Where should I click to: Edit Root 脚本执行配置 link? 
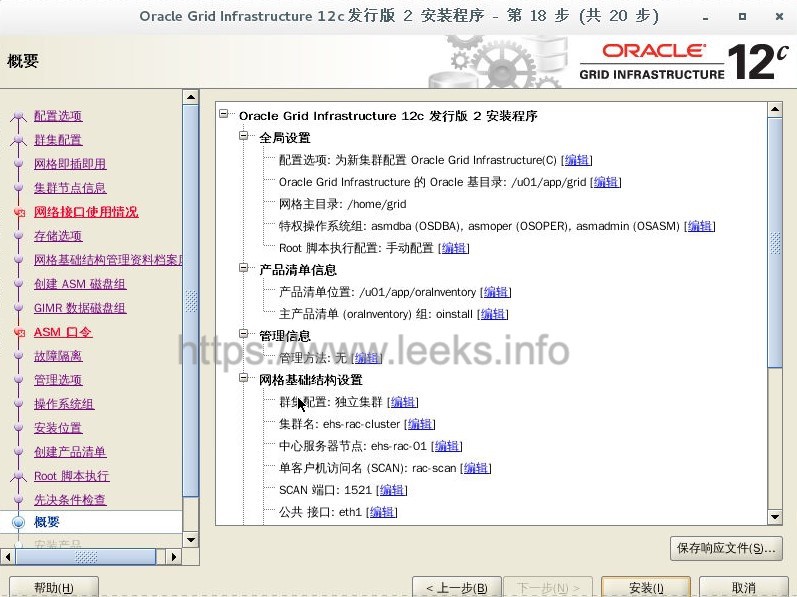(x=453, y=248)
